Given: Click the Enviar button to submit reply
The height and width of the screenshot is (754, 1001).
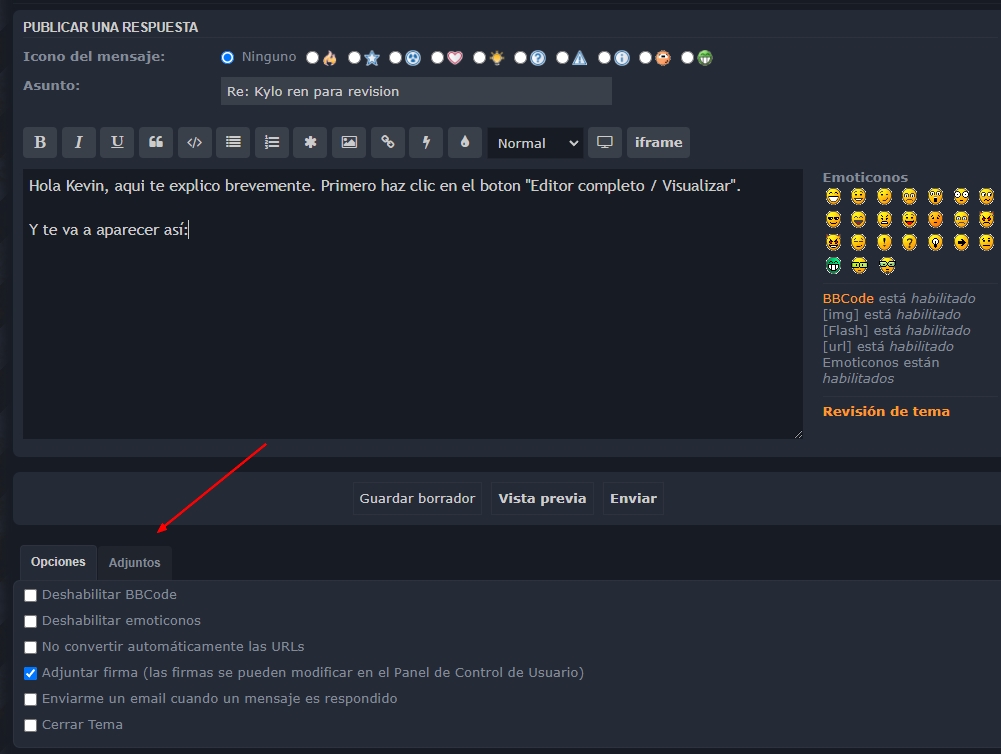Looking at the screenshot, I should 633,498.
